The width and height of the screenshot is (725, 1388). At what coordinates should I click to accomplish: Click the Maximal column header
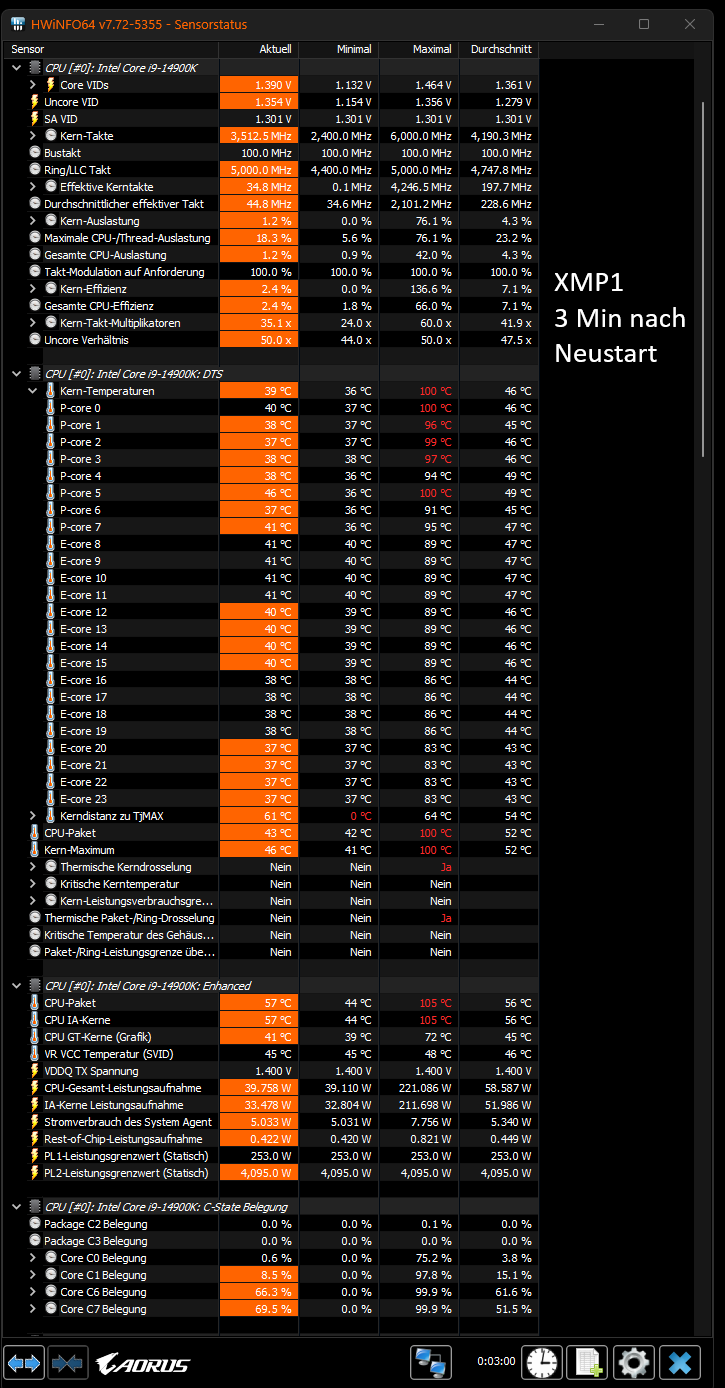click(x=418, y=49)
